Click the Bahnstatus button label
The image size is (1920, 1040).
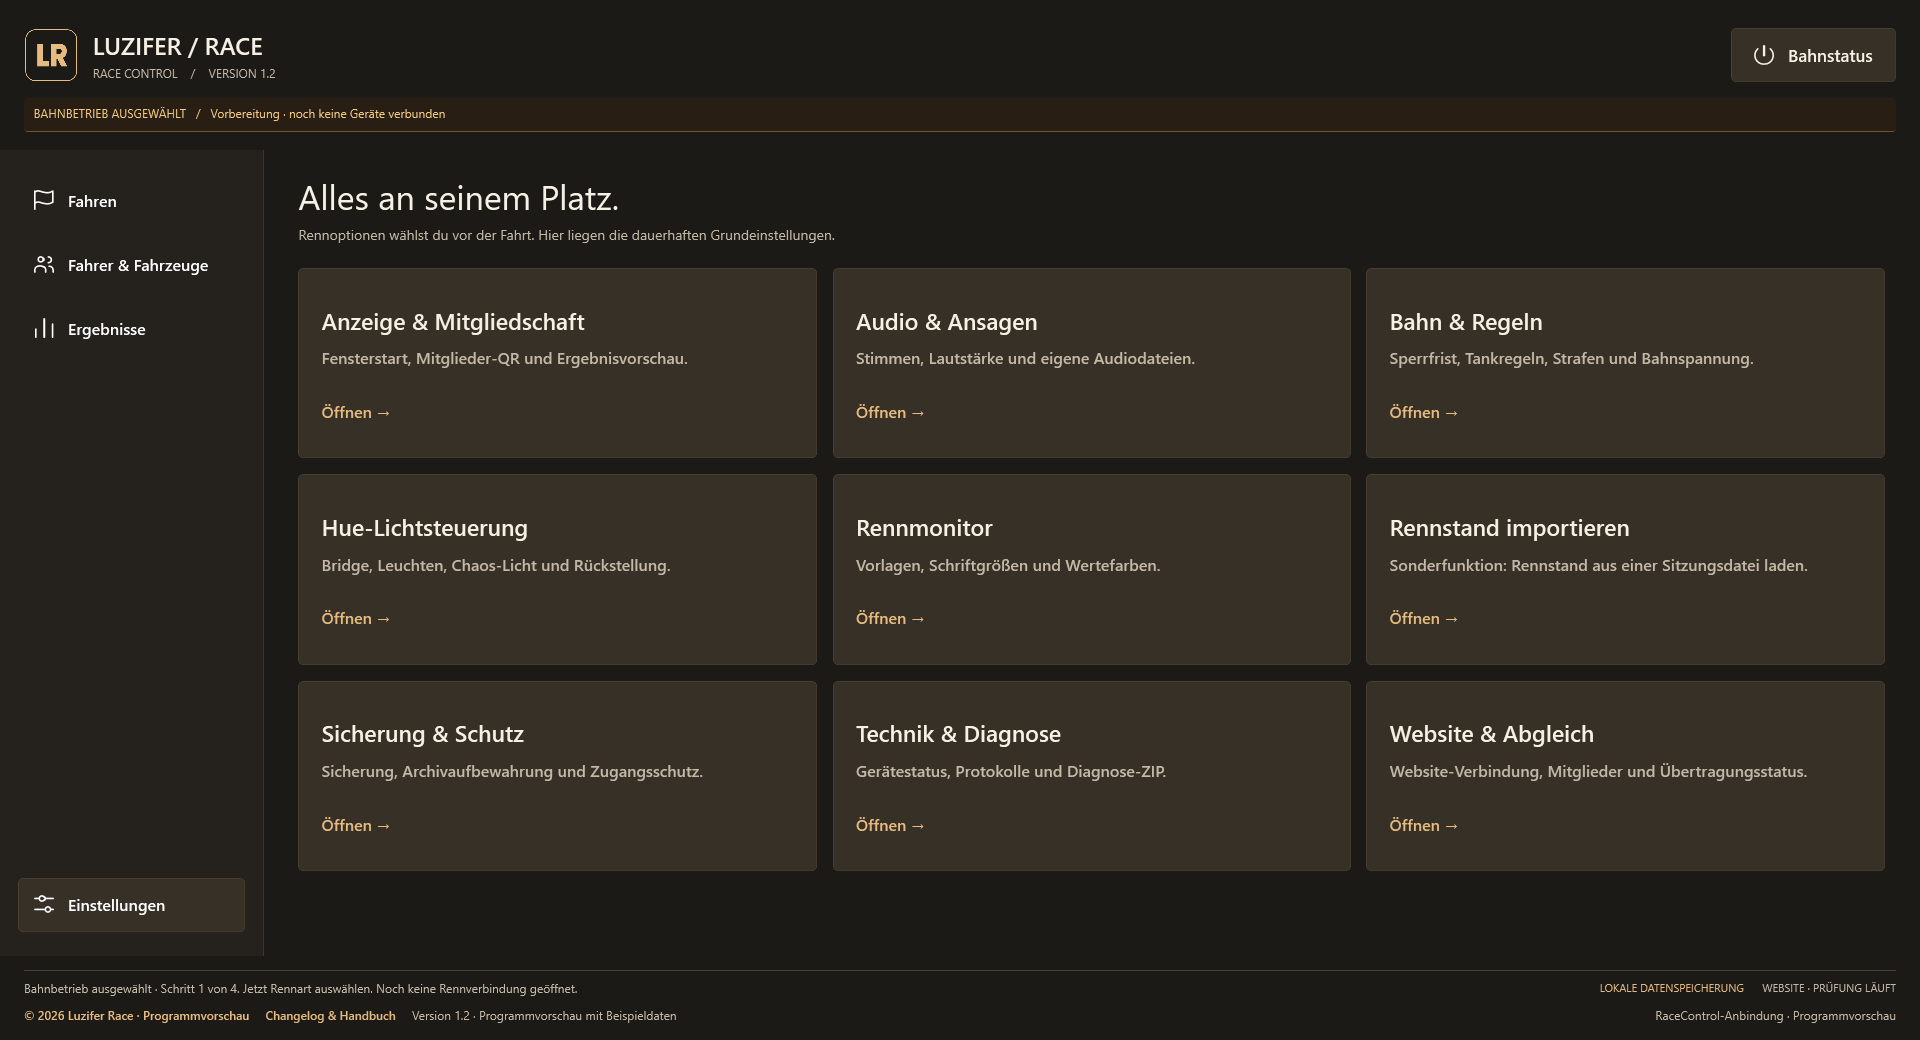(1830, 56)
